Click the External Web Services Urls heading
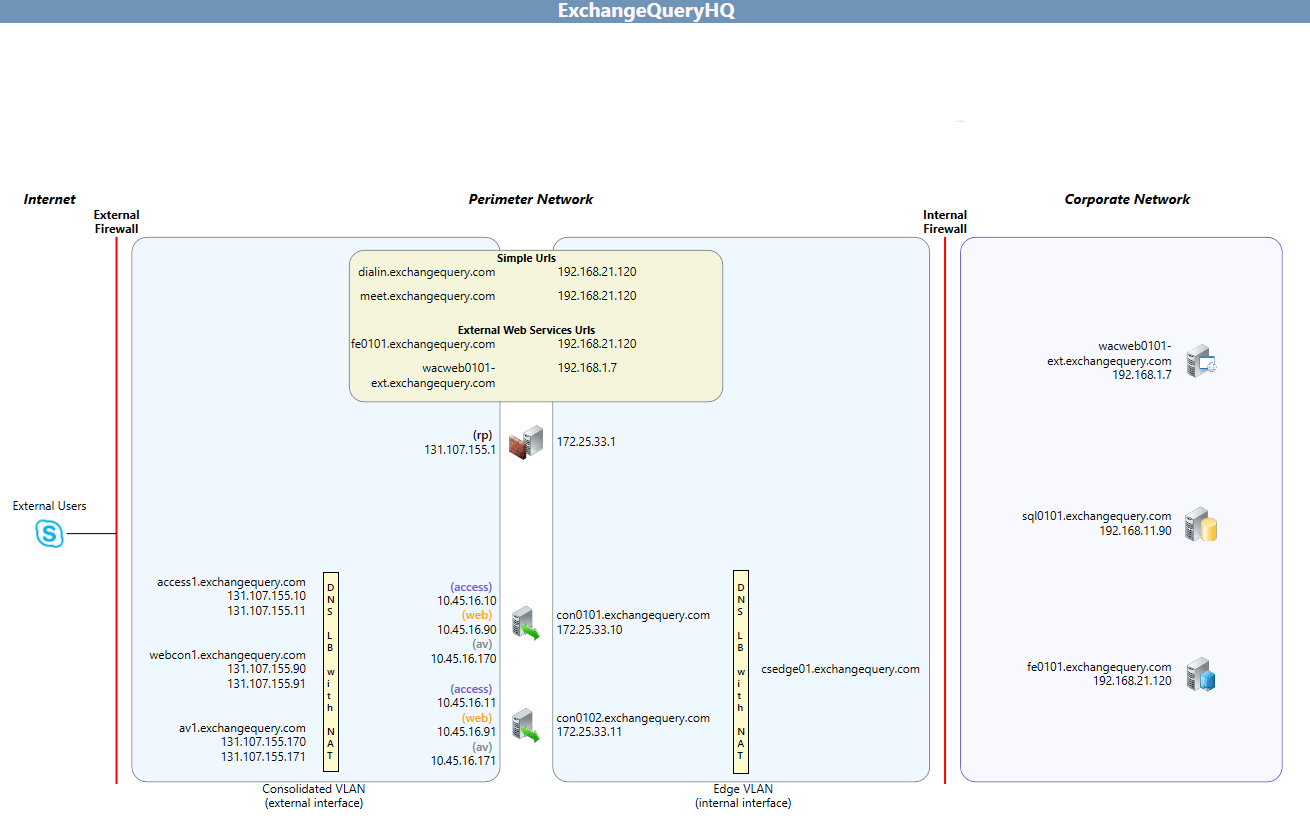Viewport: 1310px width, 830px height. click(x=526, y=330)
